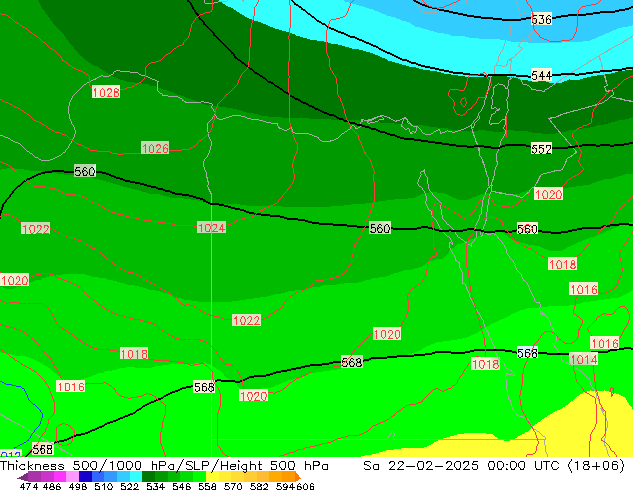Click the 1028 isobar label
634x490 pixels.
pyautogui.click(x=106, y=92)
